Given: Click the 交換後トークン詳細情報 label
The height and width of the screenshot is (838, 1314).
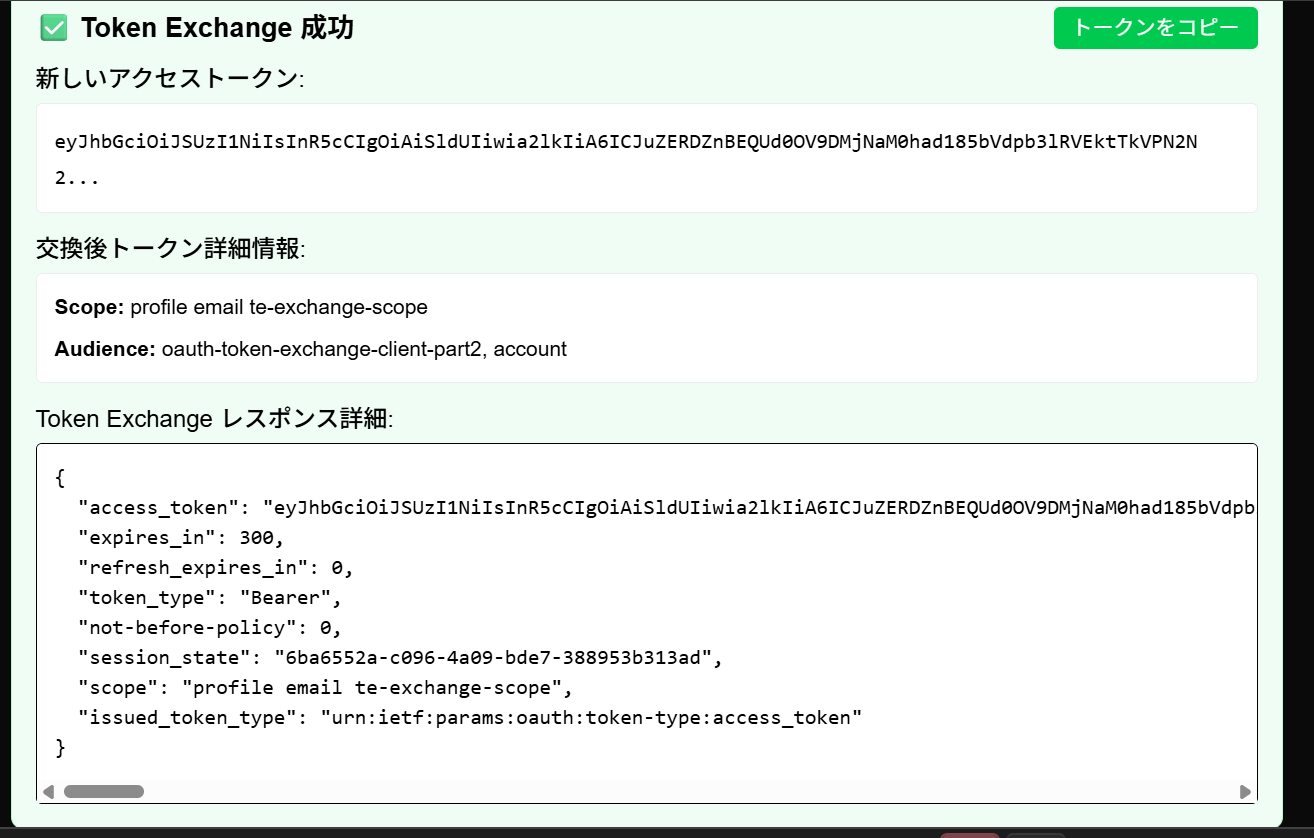Looking at the screenshot, I should pos(169,248).
